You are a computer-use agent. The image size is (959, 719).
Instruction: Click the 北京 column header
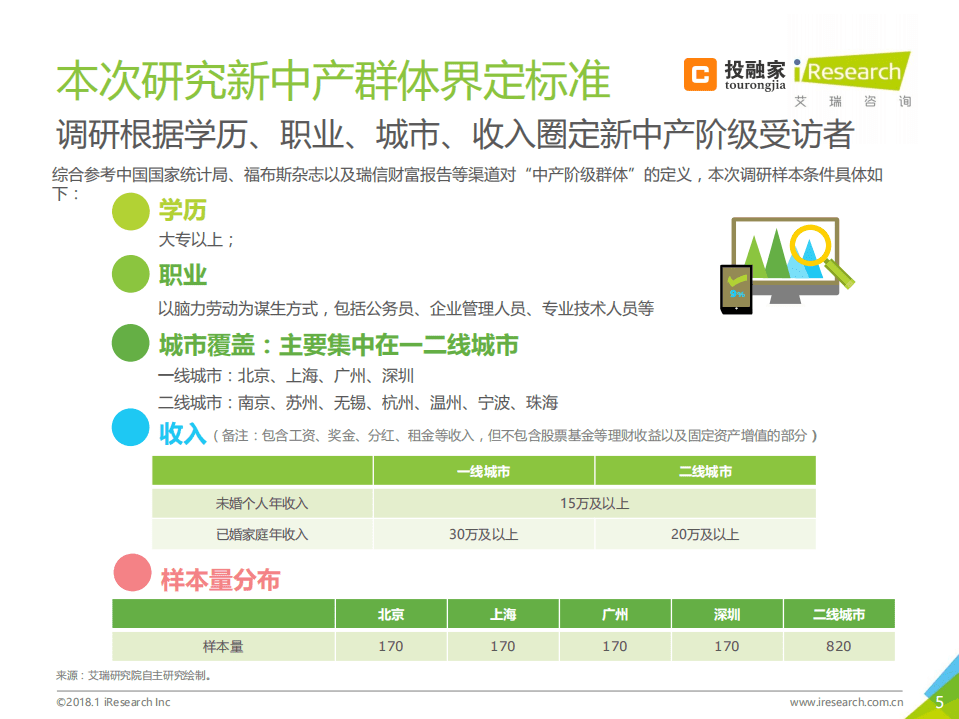(390, 614)
